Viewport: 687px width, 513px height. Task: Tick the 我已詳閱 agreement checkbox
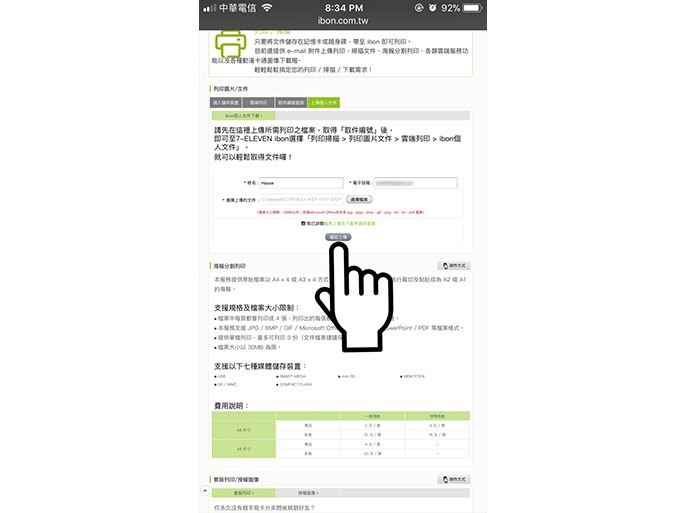click(x=303, y=223)
